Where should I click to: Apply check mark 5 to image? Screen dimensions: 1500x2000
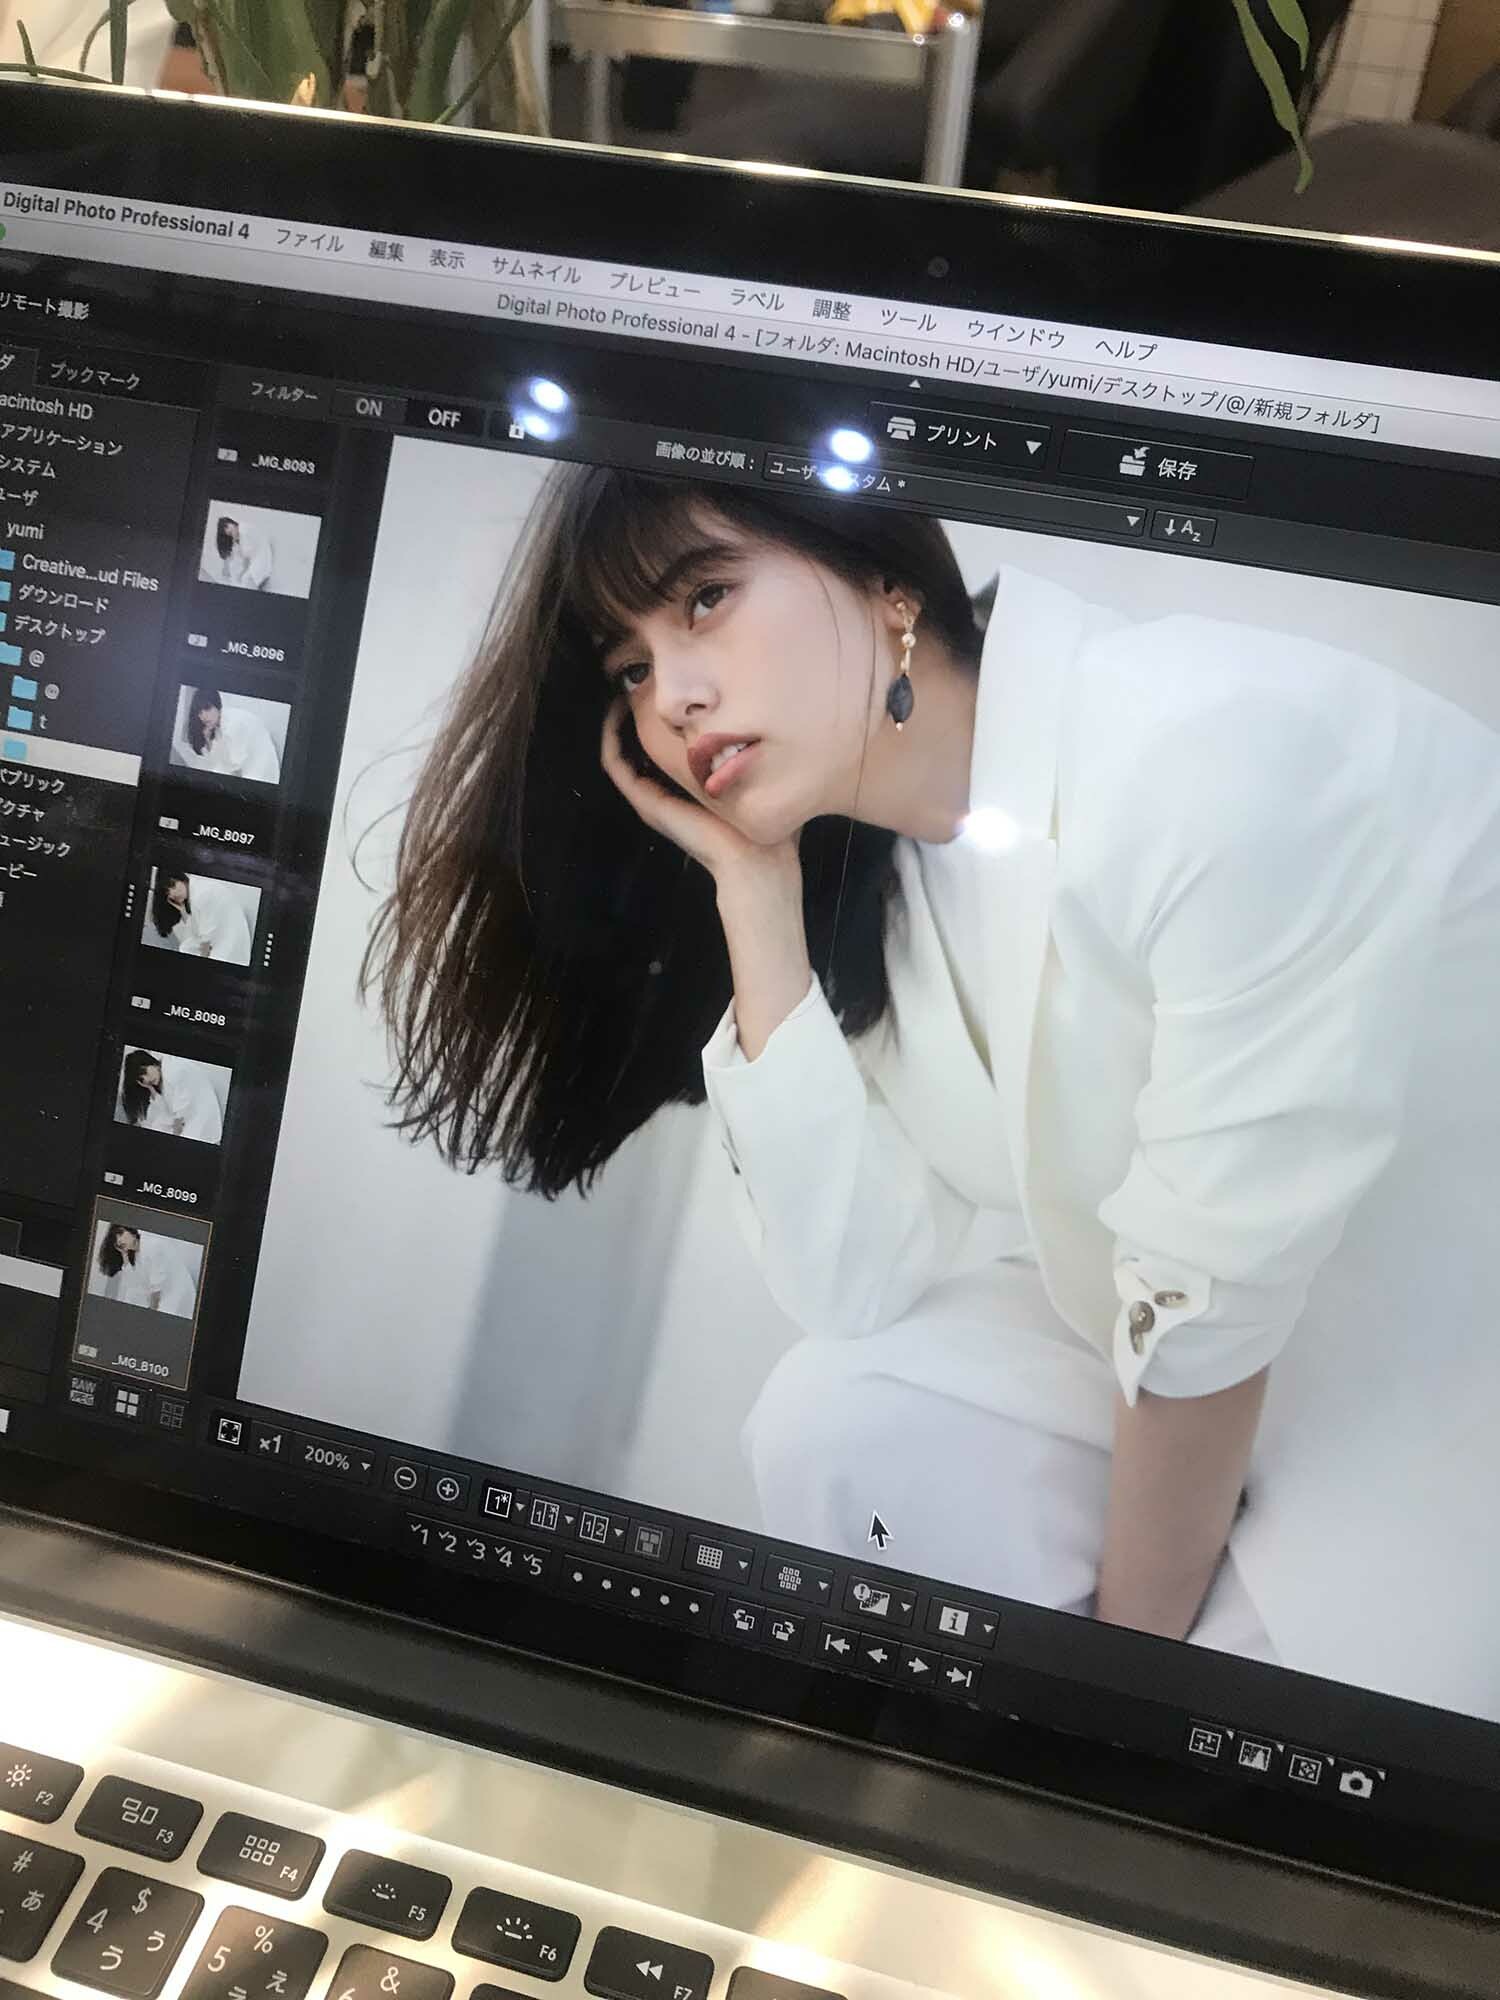[533, 1564]
